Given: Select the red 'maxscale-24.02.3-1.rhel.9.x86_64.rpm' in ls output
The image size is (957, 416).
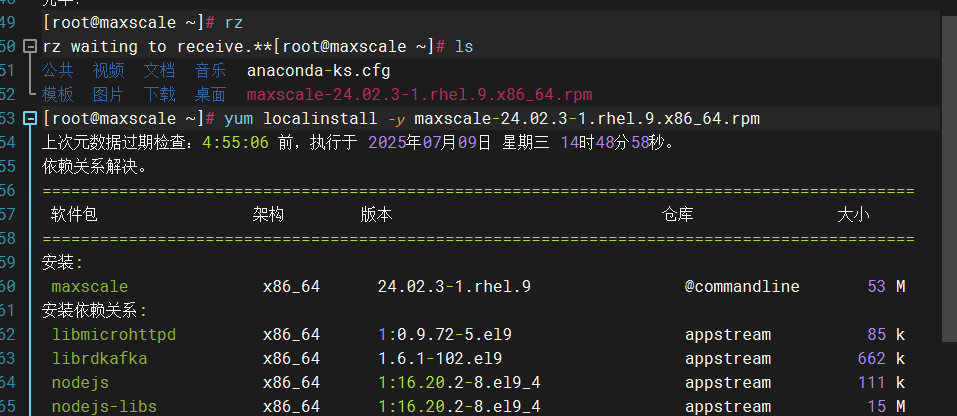Looking at the screenshot, I should (x=419, y=95).
